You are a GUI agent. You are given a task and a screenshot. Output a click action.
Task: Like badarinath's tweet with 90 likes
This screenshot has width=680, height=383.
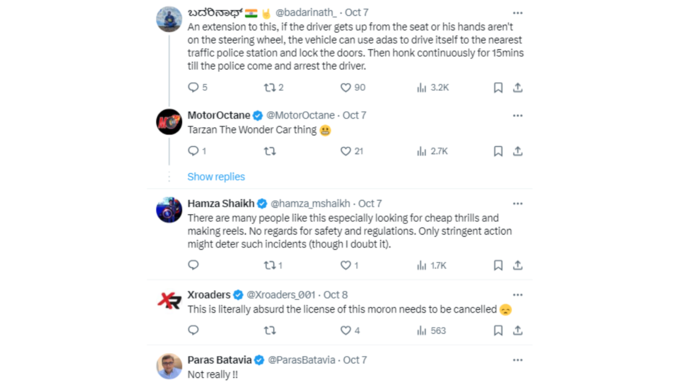pos(352,88)
